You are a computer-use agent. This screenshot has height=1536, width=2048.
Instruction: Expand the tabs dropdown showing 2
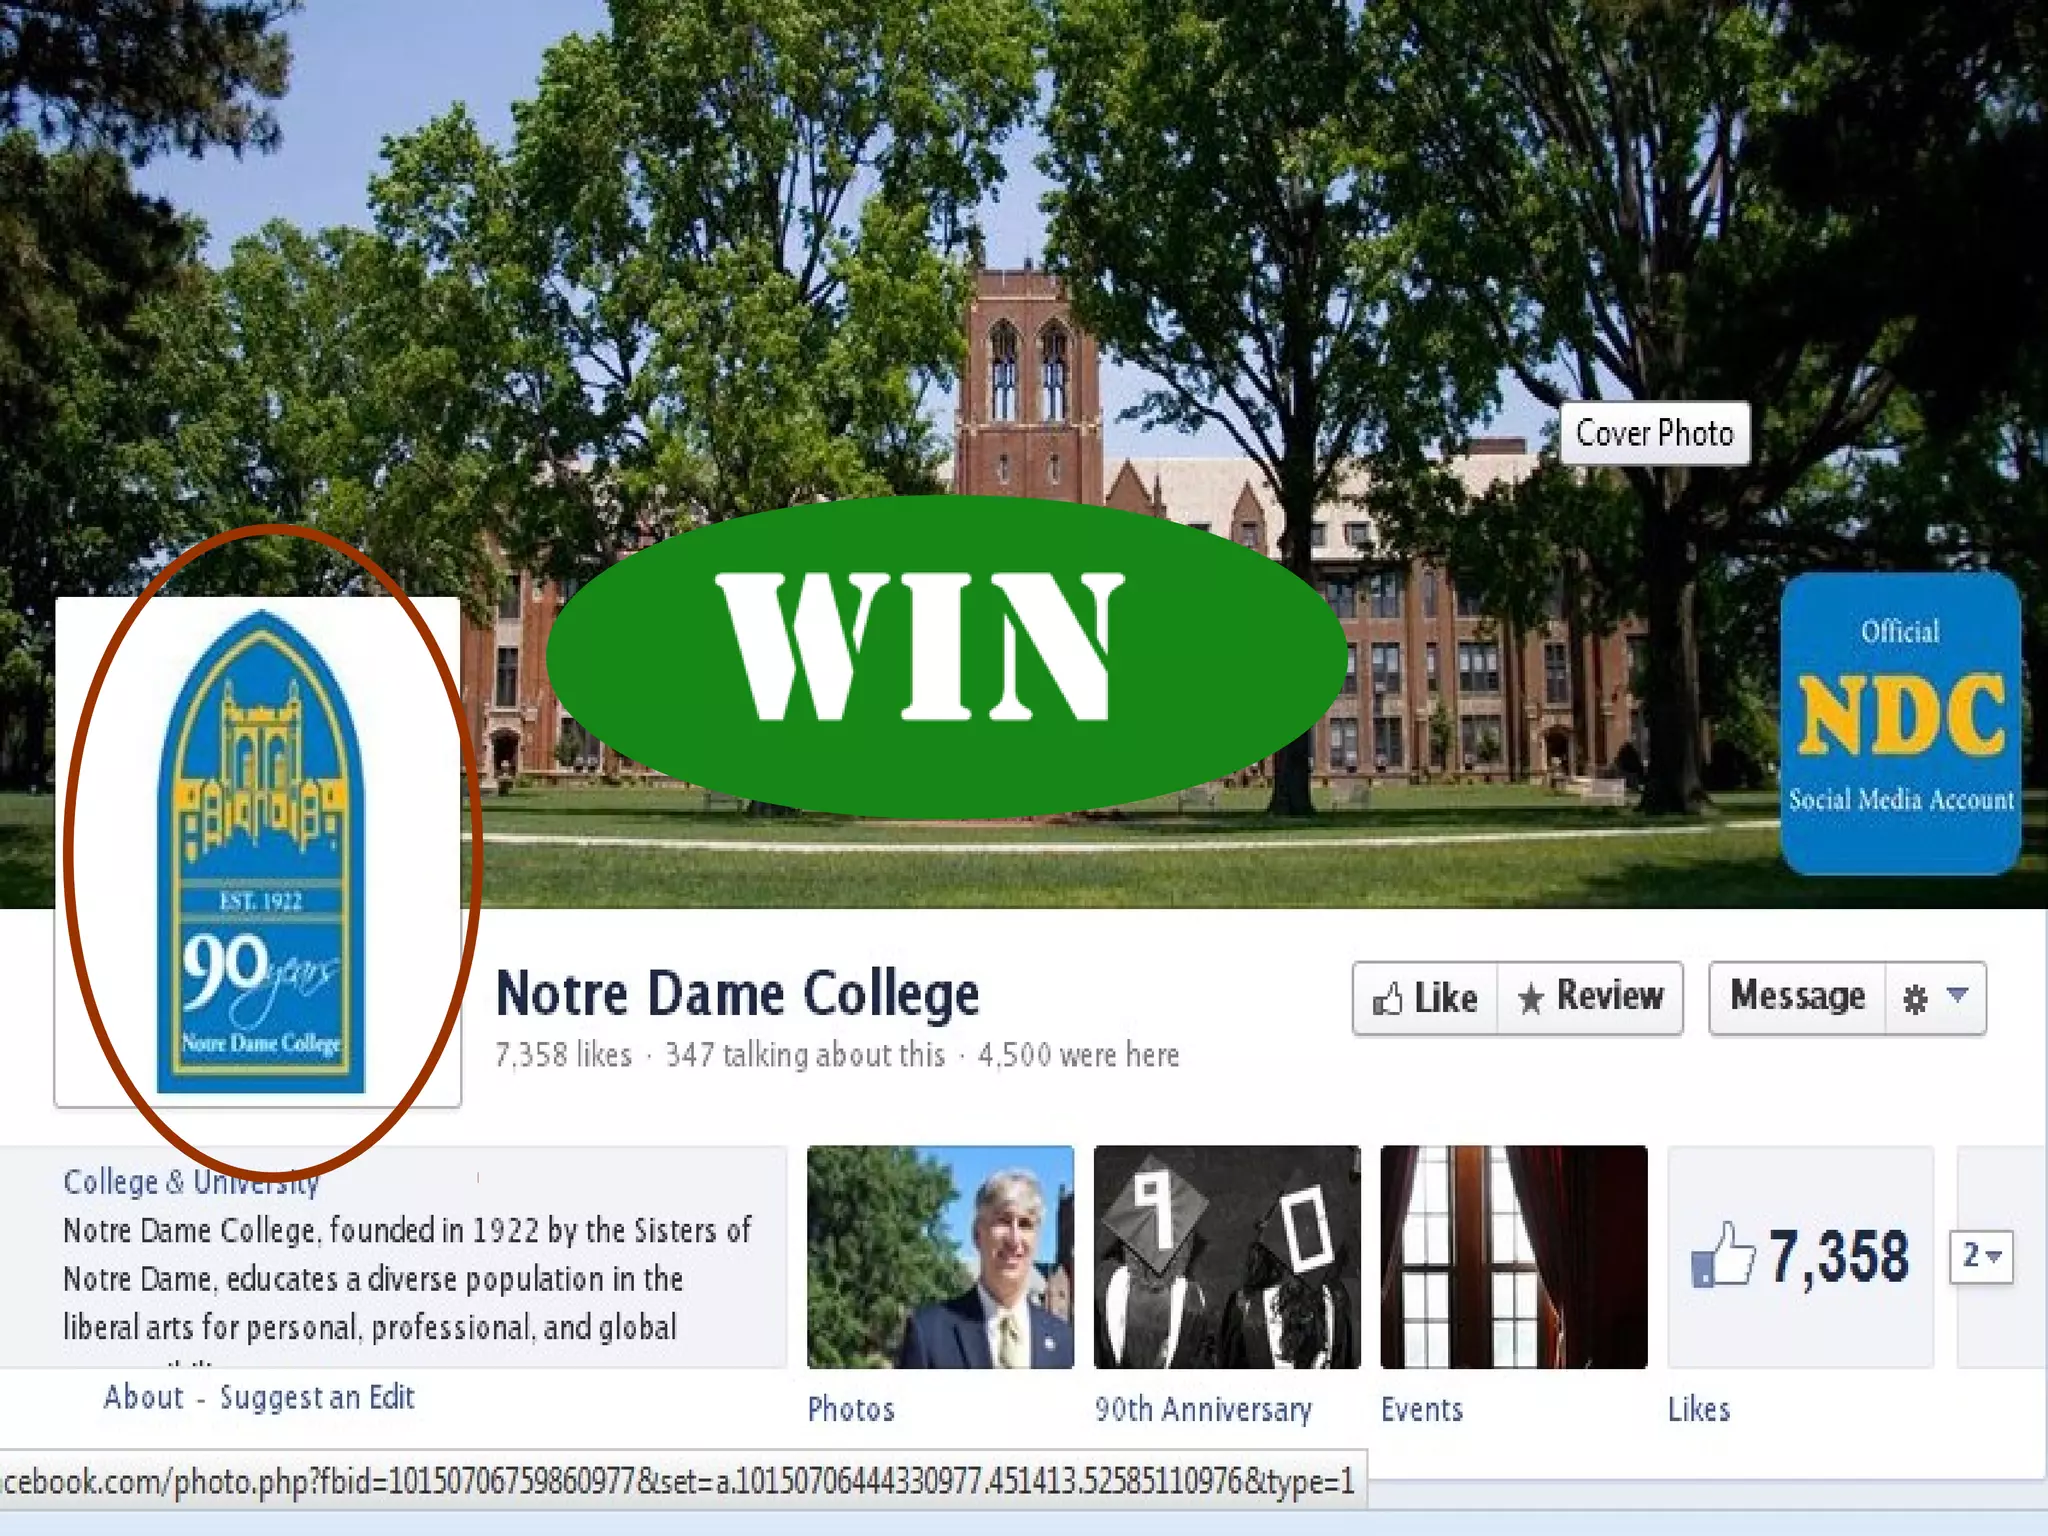1981,1256
